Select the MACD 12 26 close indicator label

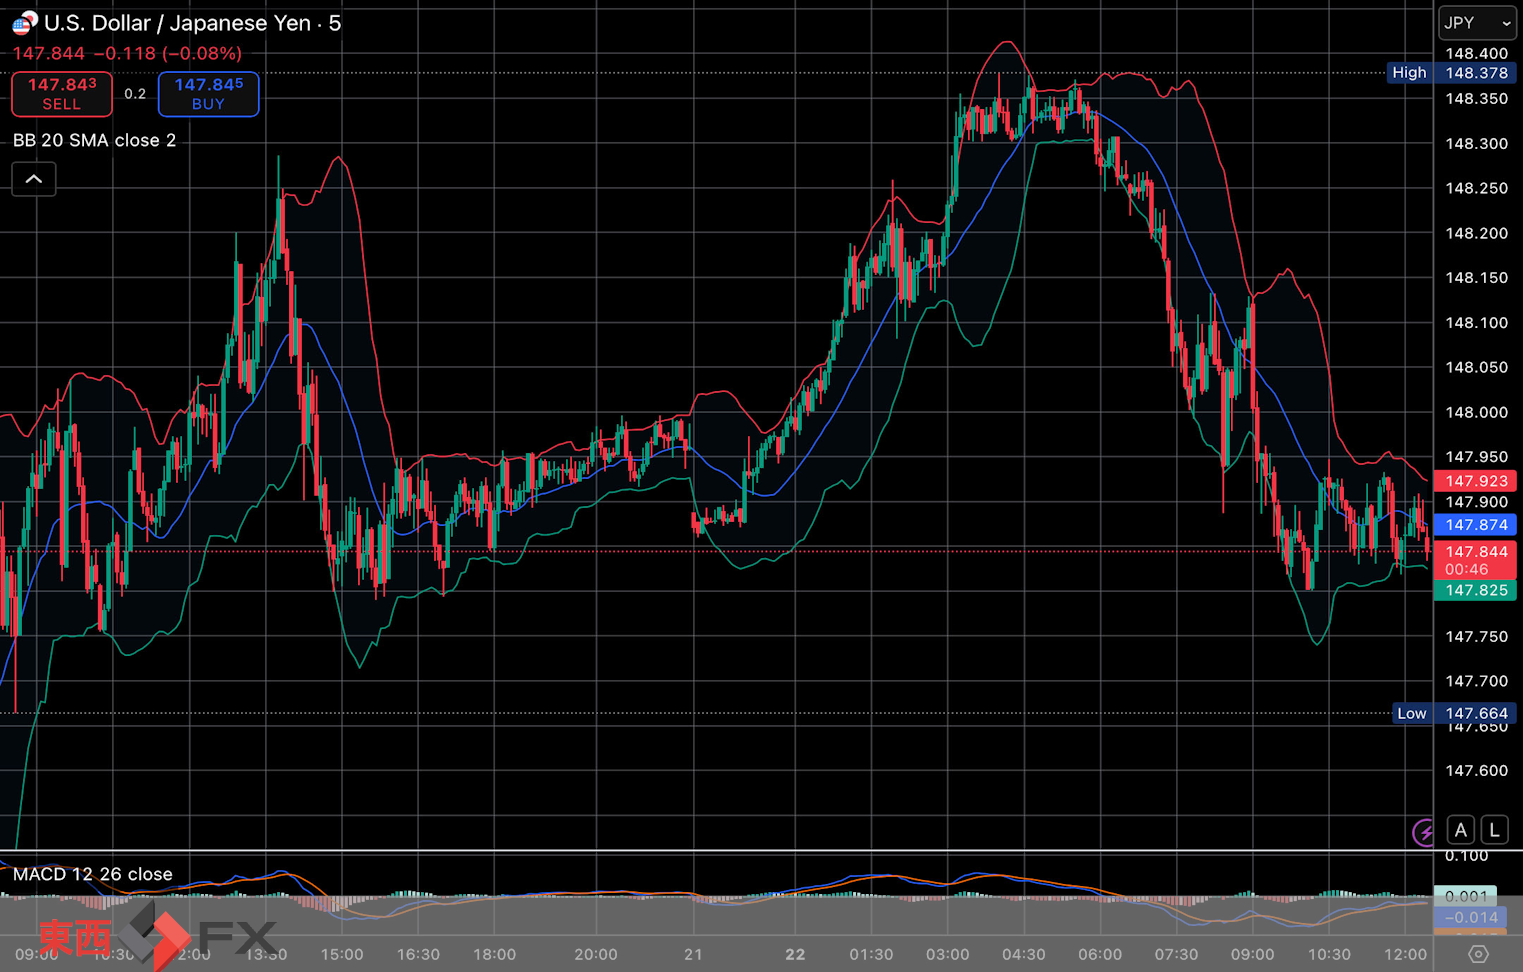tap(92, 874)
